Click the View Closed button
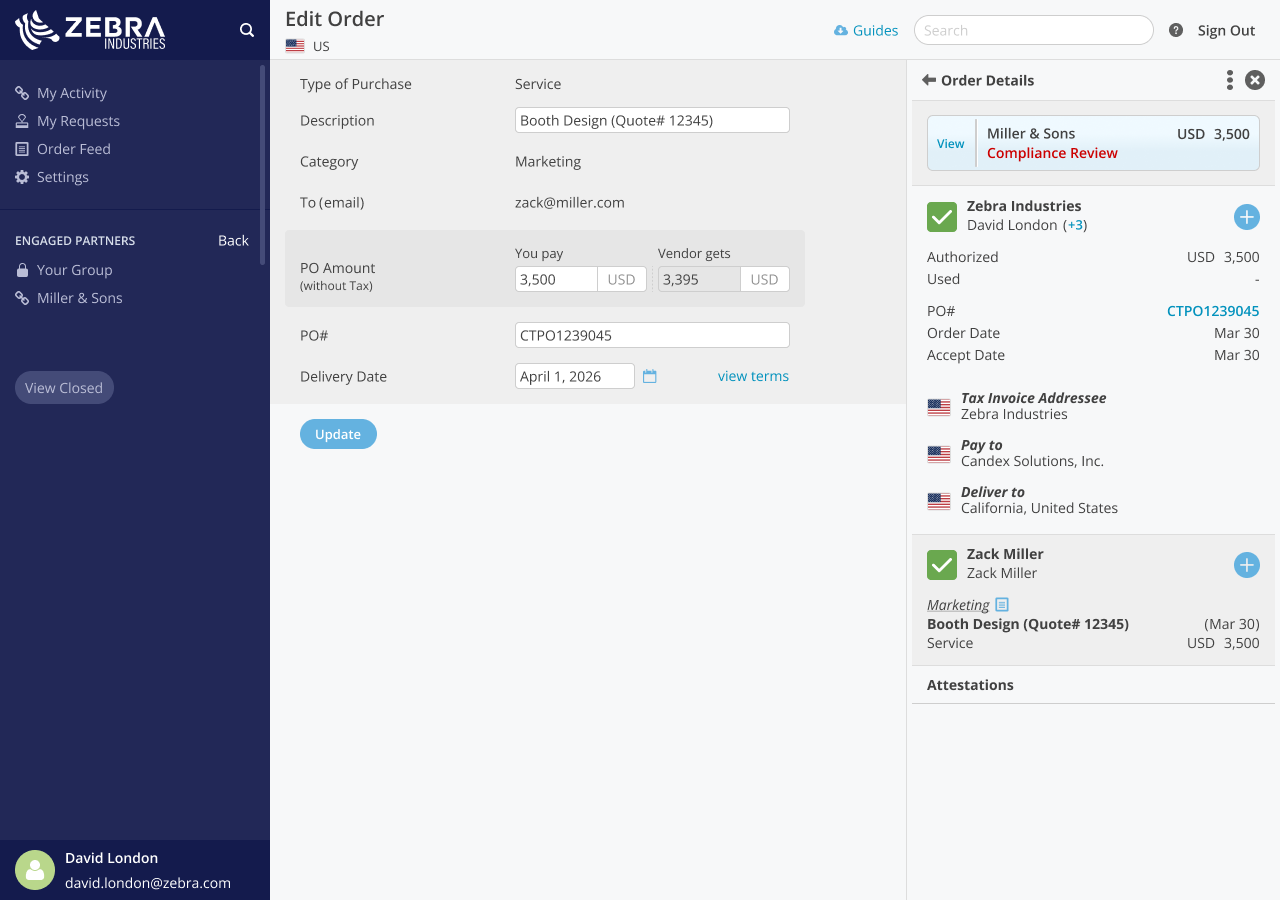 (64, 388)
